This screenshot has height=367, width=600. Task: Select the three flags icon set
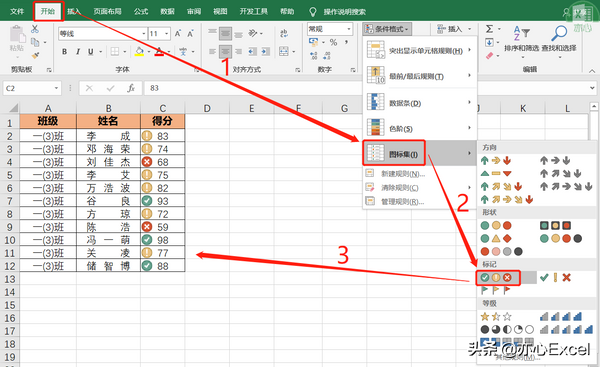coord(496,290)
